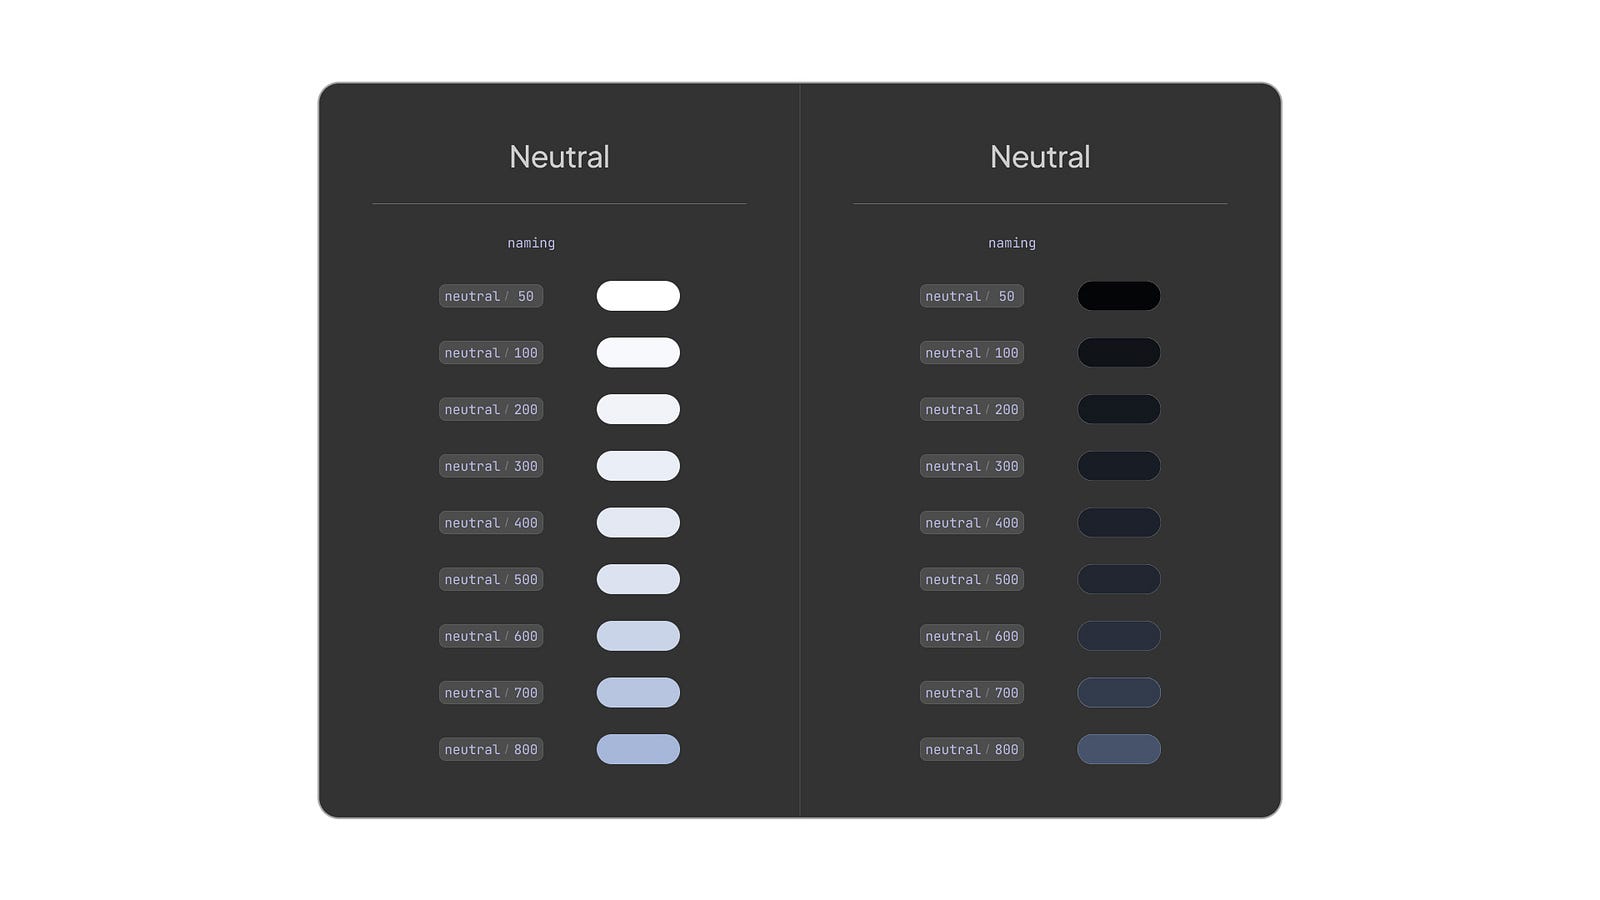Click the dark palette neutral/100 swatch
The height and width of the screenshot is (900, 1600).
[x=1118, y=352]
